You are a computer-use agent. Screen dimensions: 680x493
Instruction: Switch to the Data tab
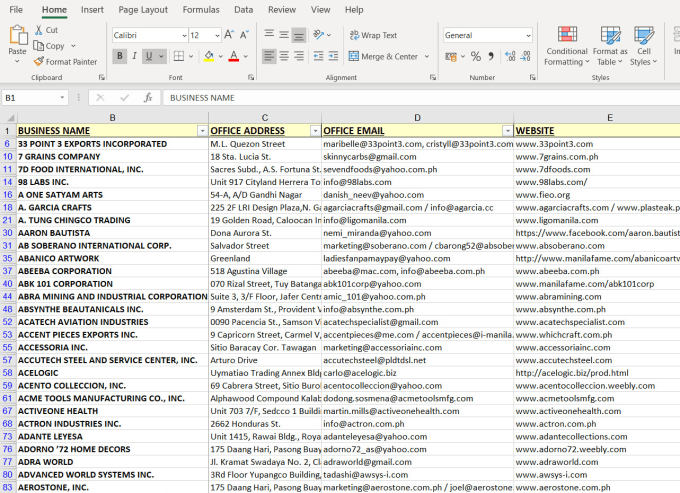click(x=243, y=10)
